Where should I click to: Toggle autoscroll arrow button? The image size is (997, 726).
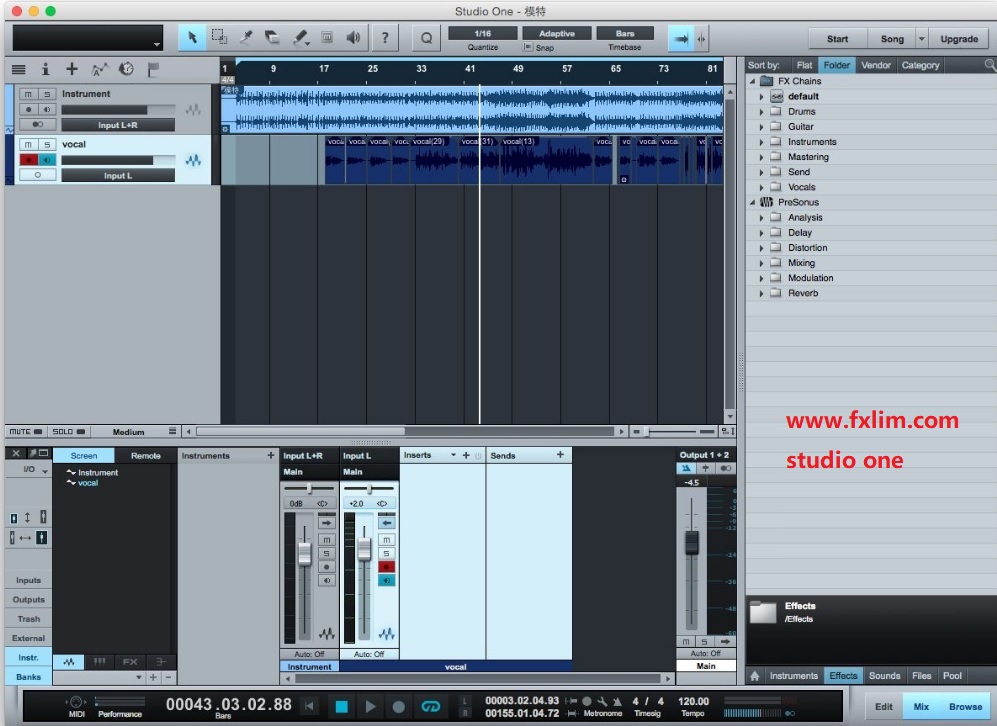click(681, 39)
